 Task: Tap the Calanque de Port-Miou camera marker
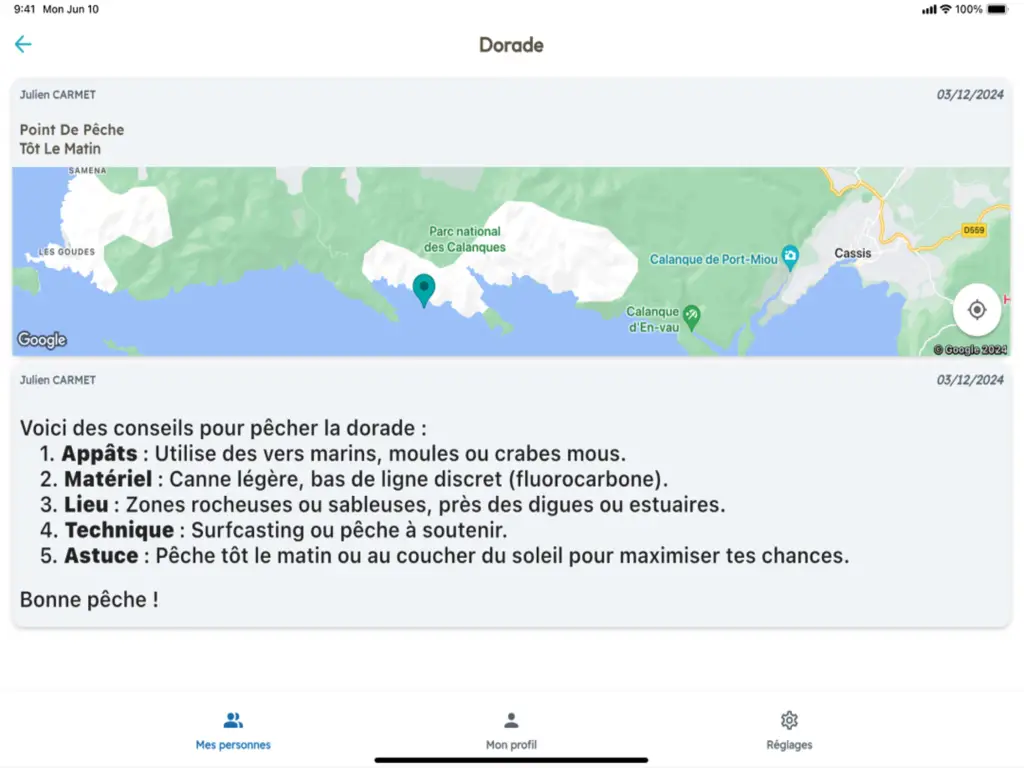[x=790, y=254]
